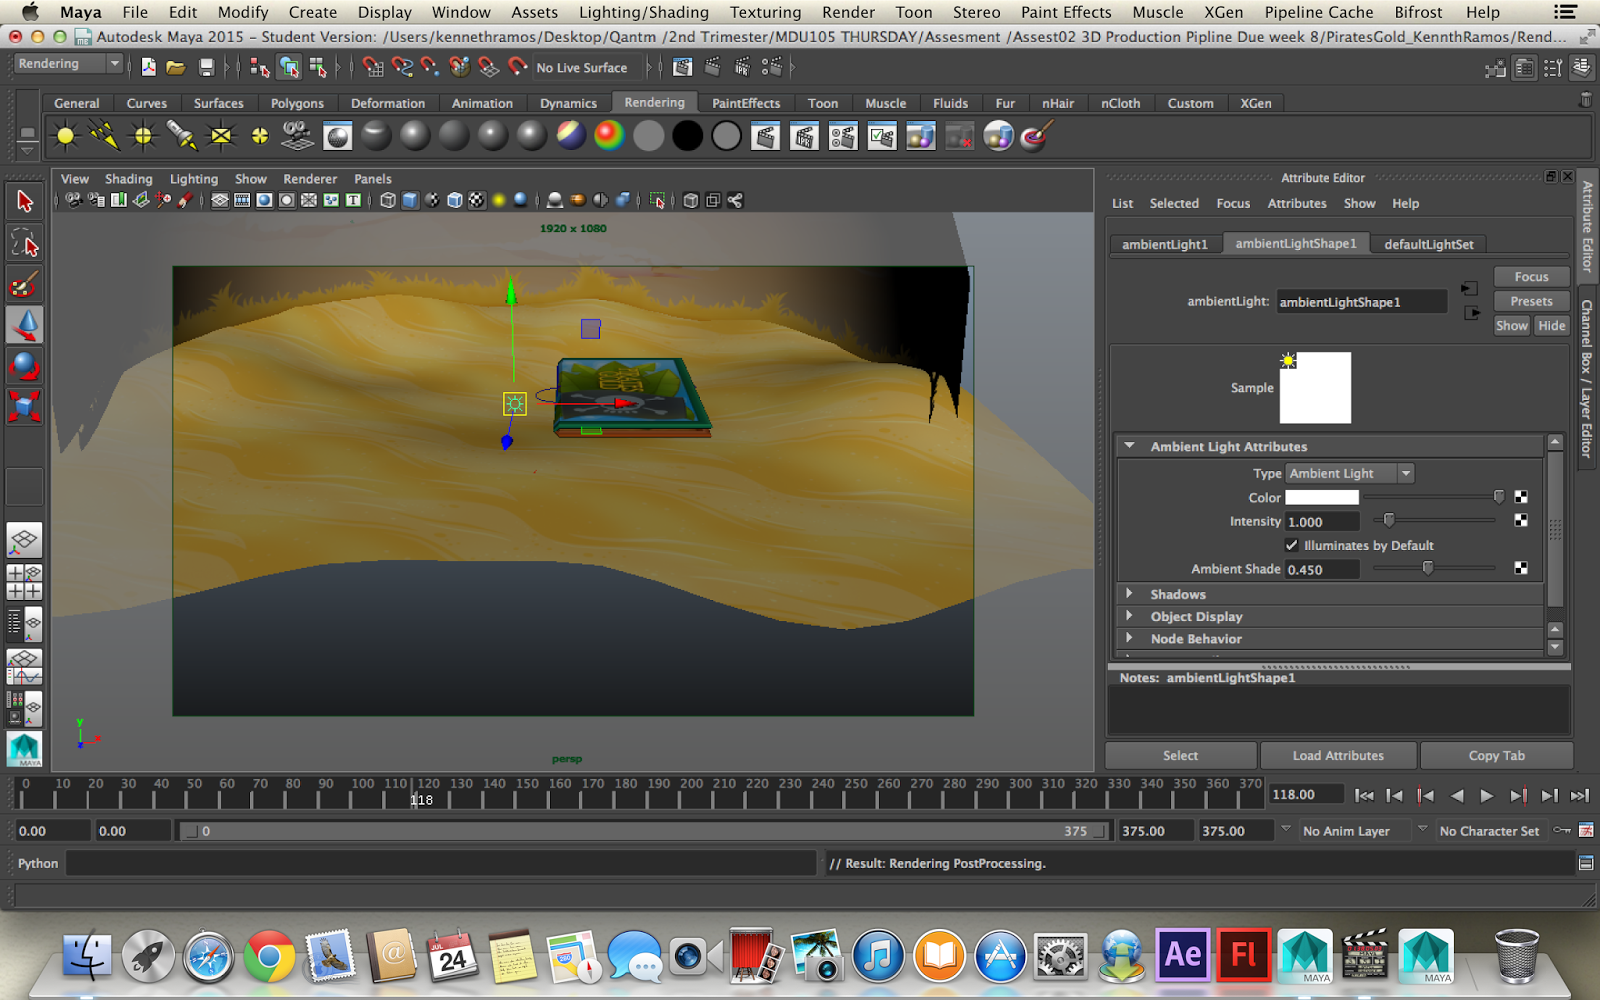Open Google Chrome from the dock
This screenshot has width=1600, height=1000.
tap(269, 957)
